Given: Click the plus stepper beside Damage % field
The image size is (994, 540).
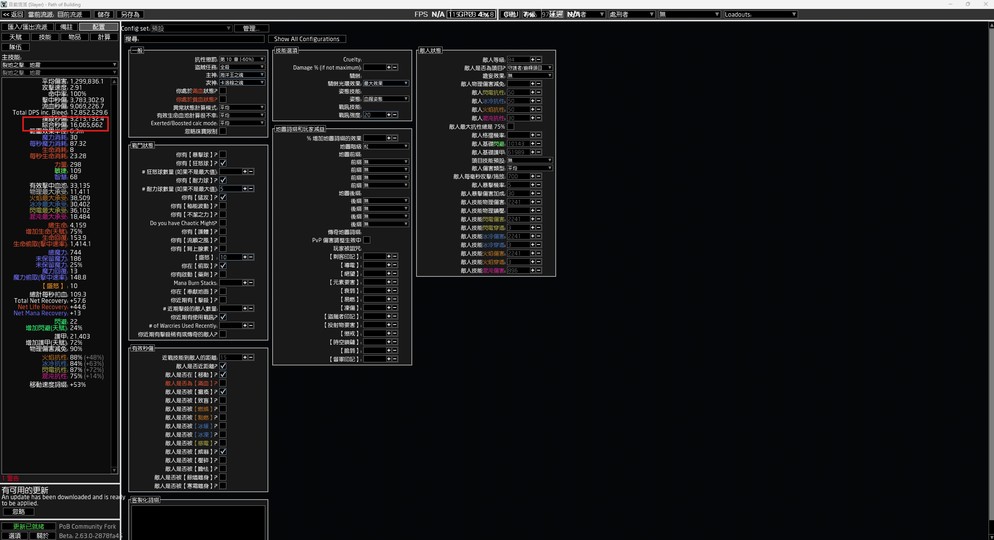Looking at the screenshot, I should pyautogui.click(x=388, y=68).
